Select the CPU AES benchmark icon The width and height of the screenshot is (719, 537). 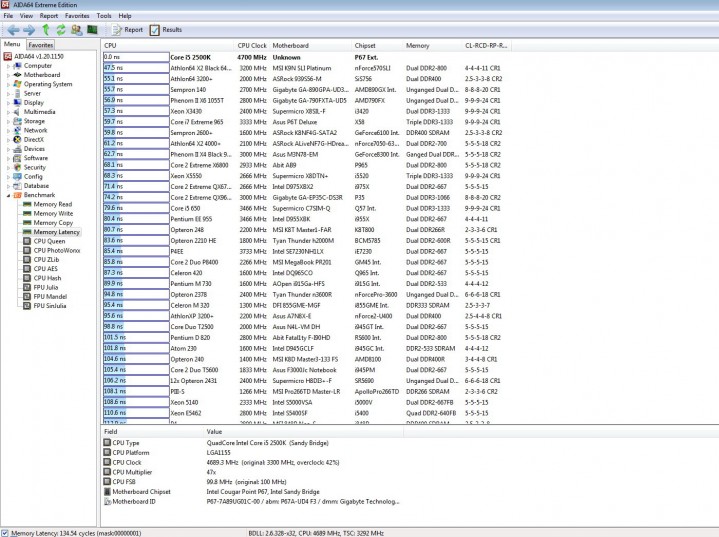(x=27, y=269)
